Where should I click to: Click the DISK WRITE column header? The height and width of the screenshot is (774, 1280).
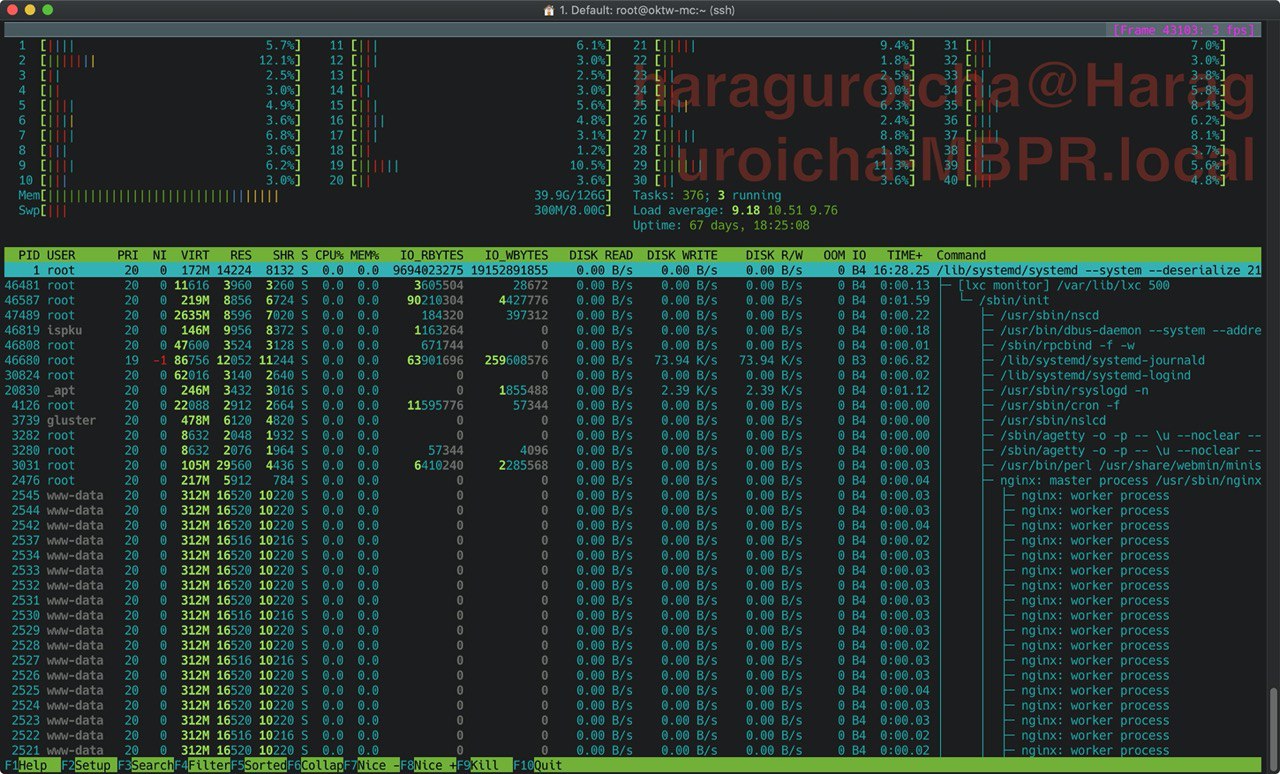coord(682,255)
